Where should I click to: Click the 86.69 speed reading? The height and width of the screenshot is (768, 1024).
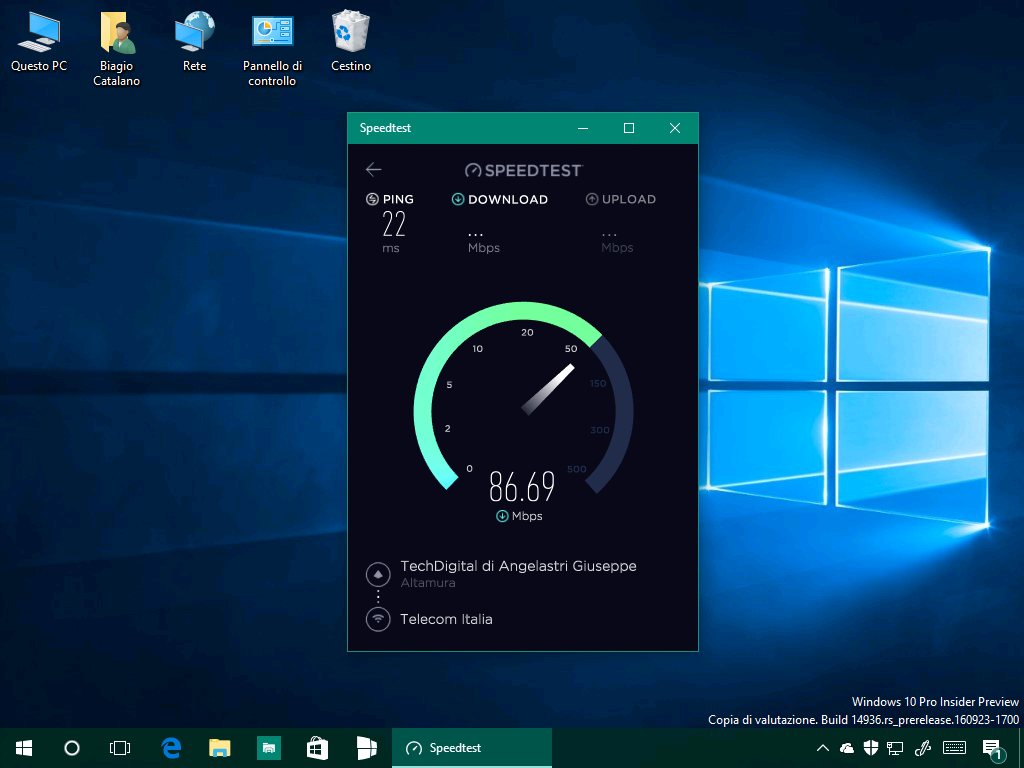522,487
